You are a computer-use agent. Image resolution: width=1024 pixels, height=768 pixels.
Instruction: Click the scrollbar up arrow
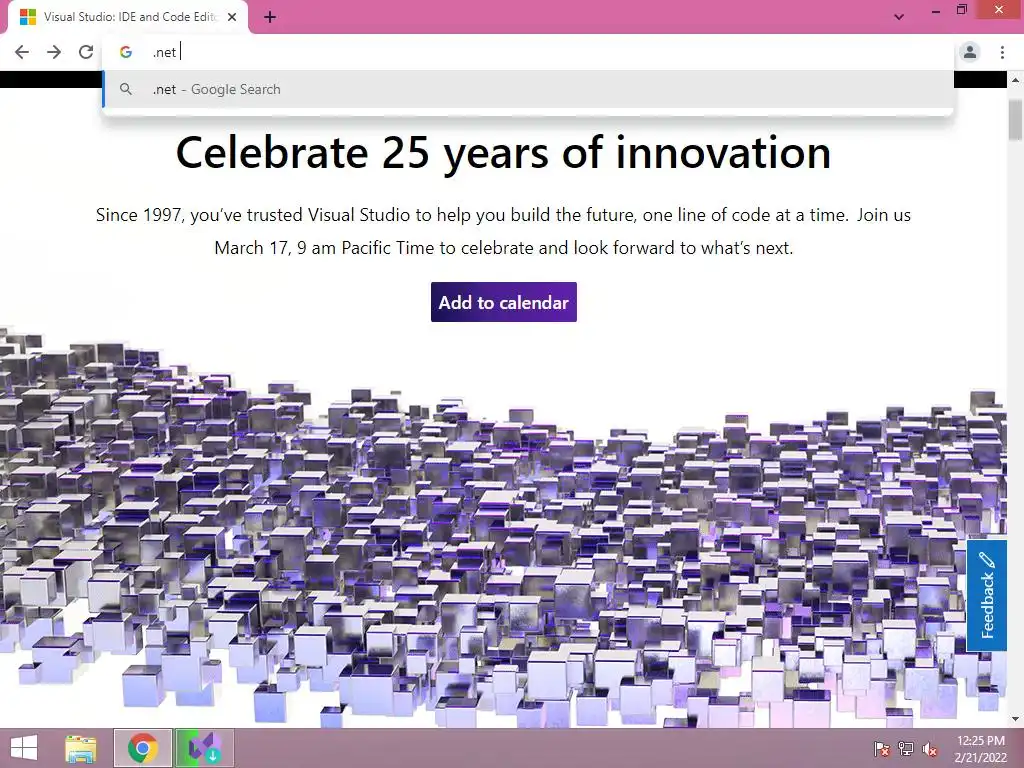click(x=1015, y=80)
